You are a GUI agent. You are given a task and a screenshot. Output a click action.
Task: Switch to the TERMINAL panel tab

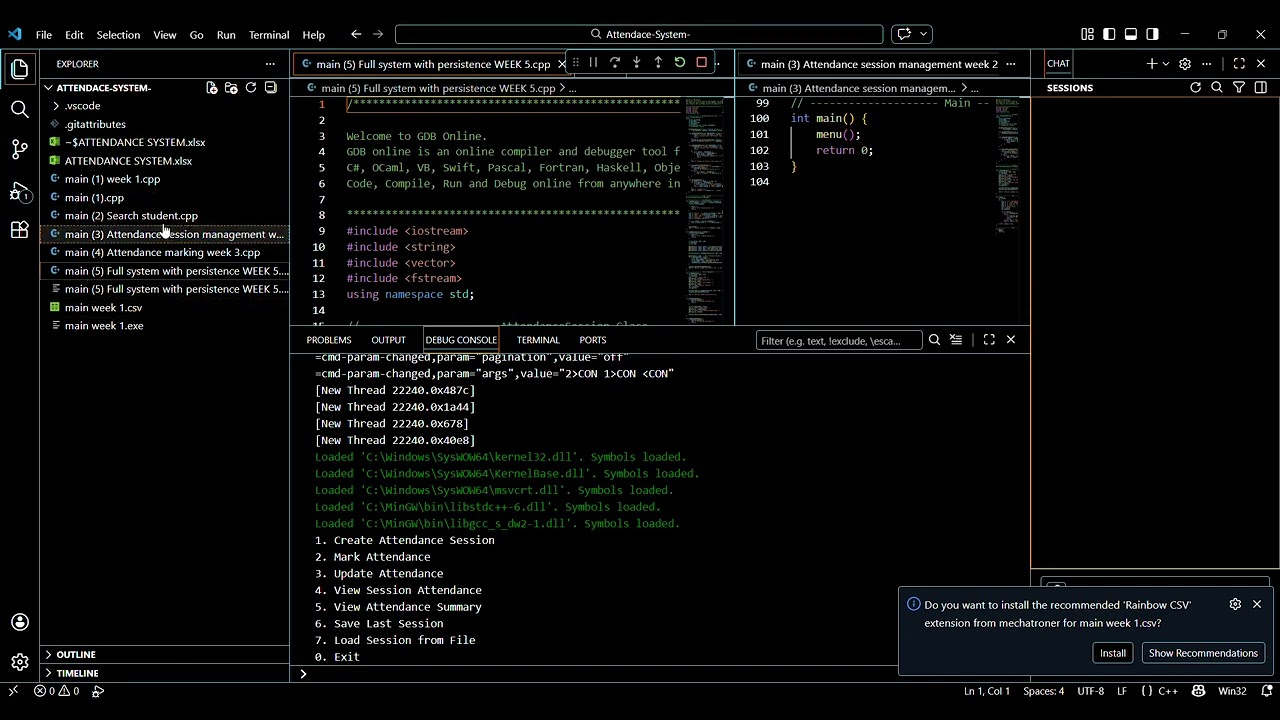click(538, 340)
